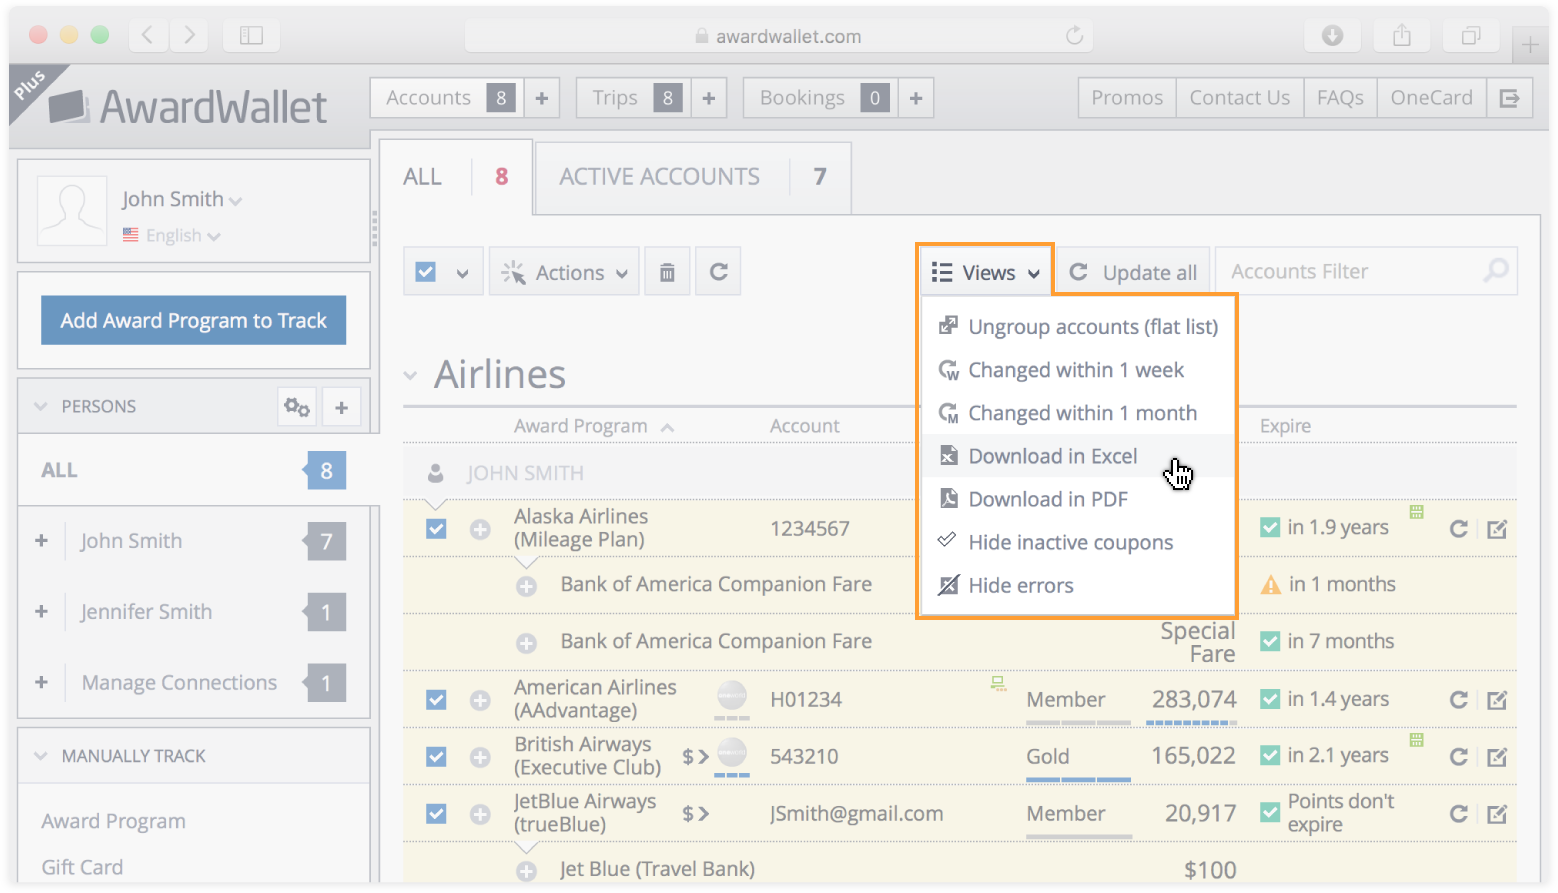Click Add Award Program to Track
Viewport: 1558px width, 893px height.
tap(193, 320)
